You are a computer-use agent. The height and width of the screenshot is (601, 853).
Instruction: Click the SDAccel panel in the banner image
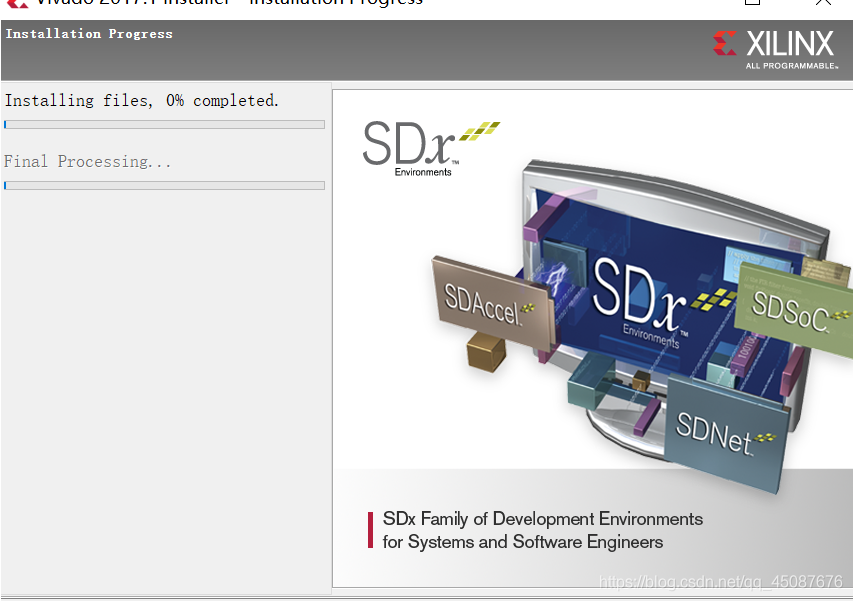click(492, 302)
